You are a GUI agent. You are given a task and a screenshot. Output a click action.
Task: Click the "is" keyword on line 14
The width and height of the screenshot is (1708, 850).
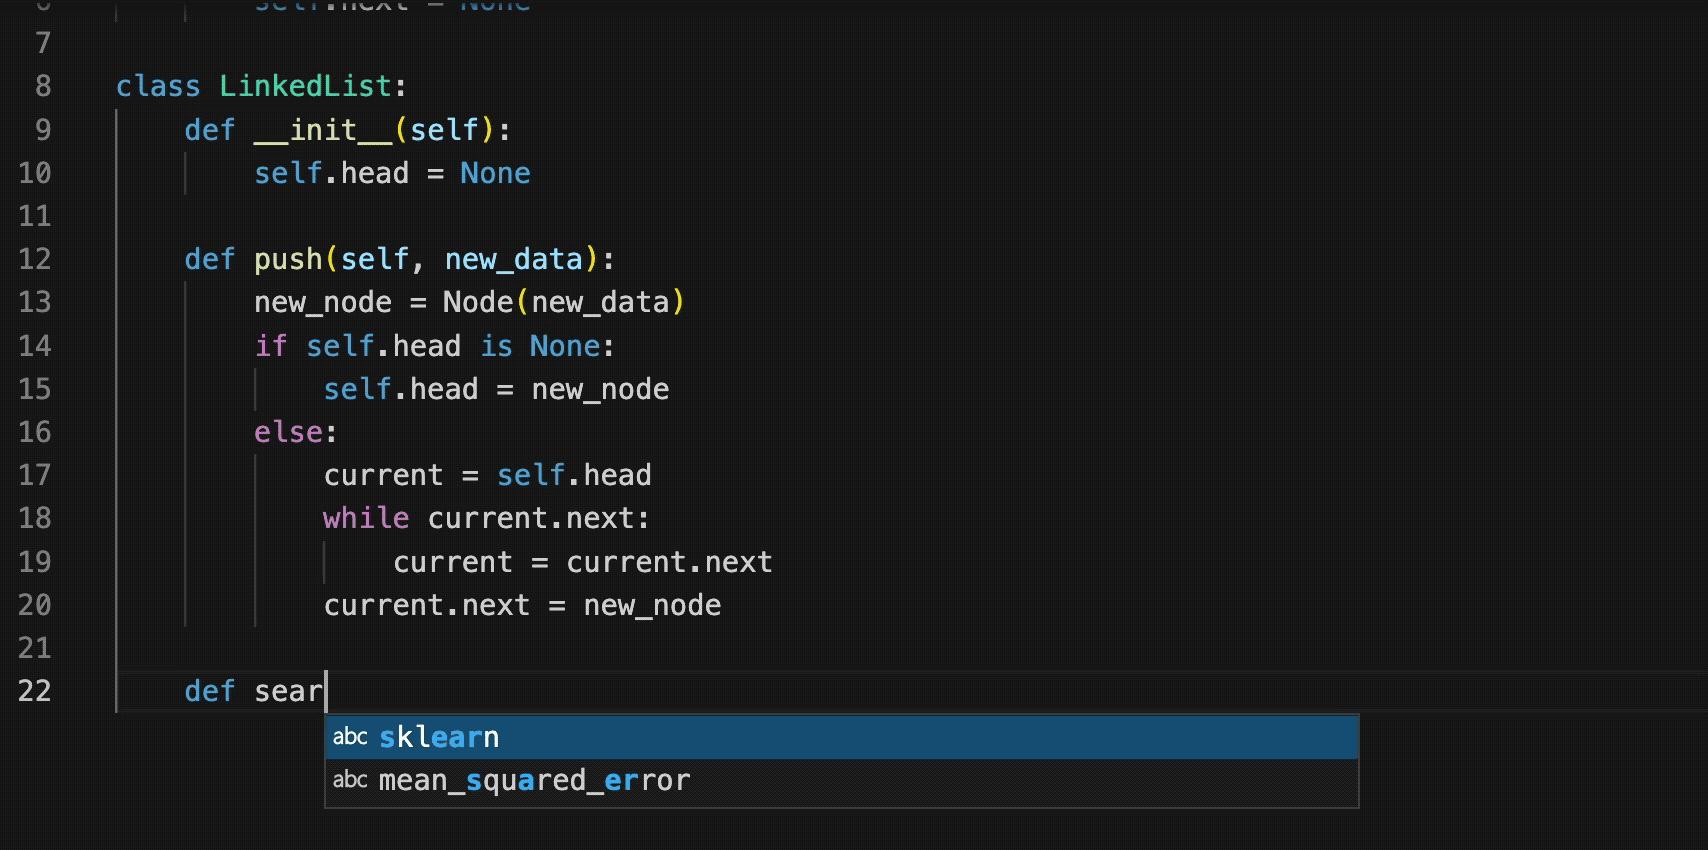click(x=496, y=346)
